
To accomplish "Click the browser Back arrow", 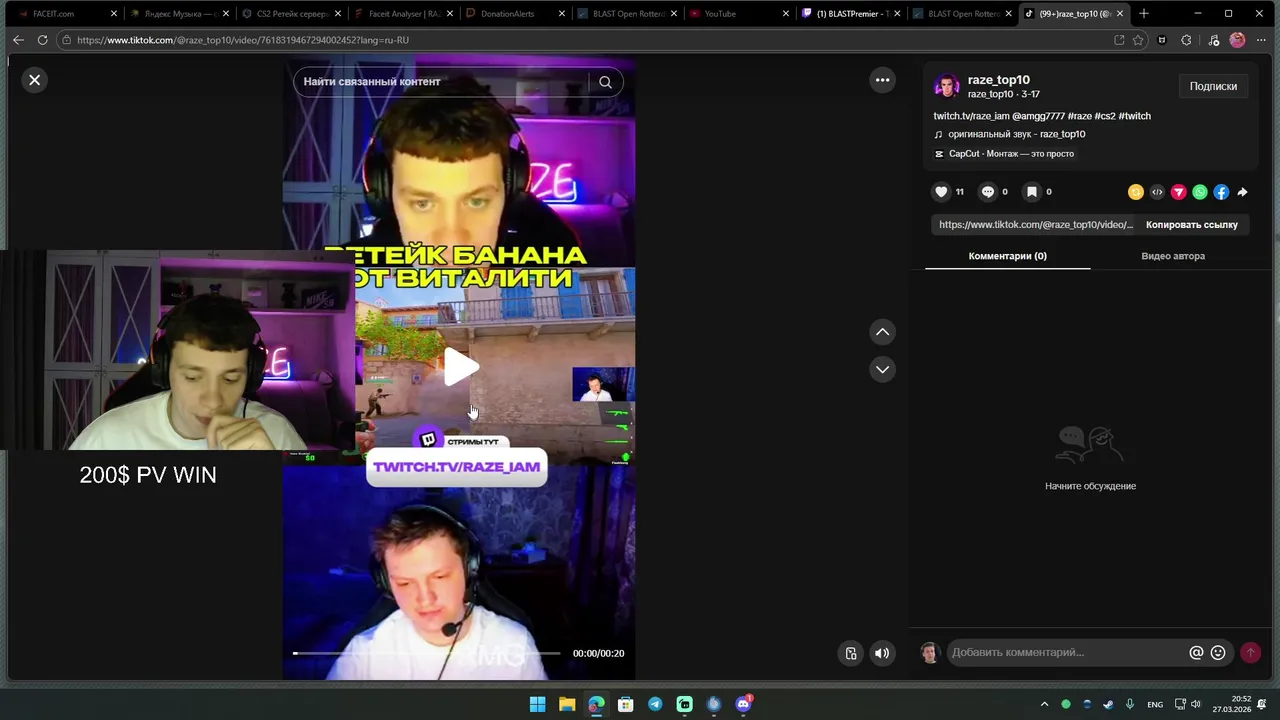I will [x=18, y=40].
